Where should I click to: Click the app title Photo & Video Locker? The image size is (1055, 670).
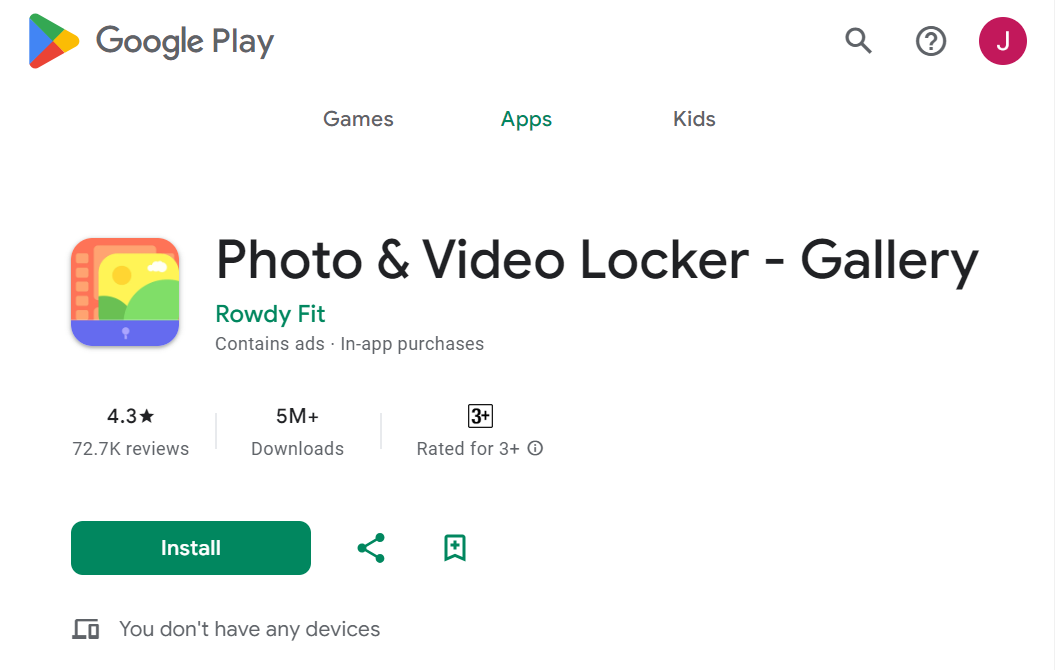(597, 261)
